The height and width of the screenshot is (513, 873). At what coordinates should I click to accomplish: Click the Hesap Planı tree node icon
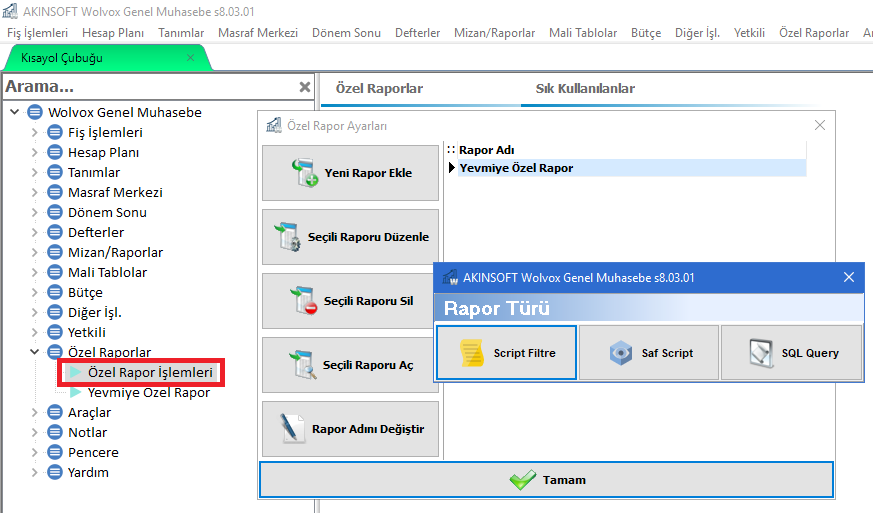point(55,152)
